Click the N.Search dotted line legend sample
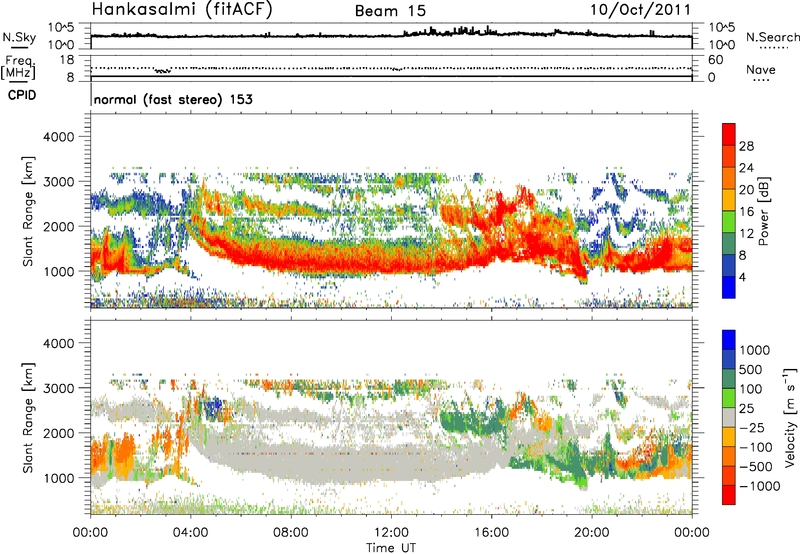Screen dimensions: 800x554 [x=774, y=48]
